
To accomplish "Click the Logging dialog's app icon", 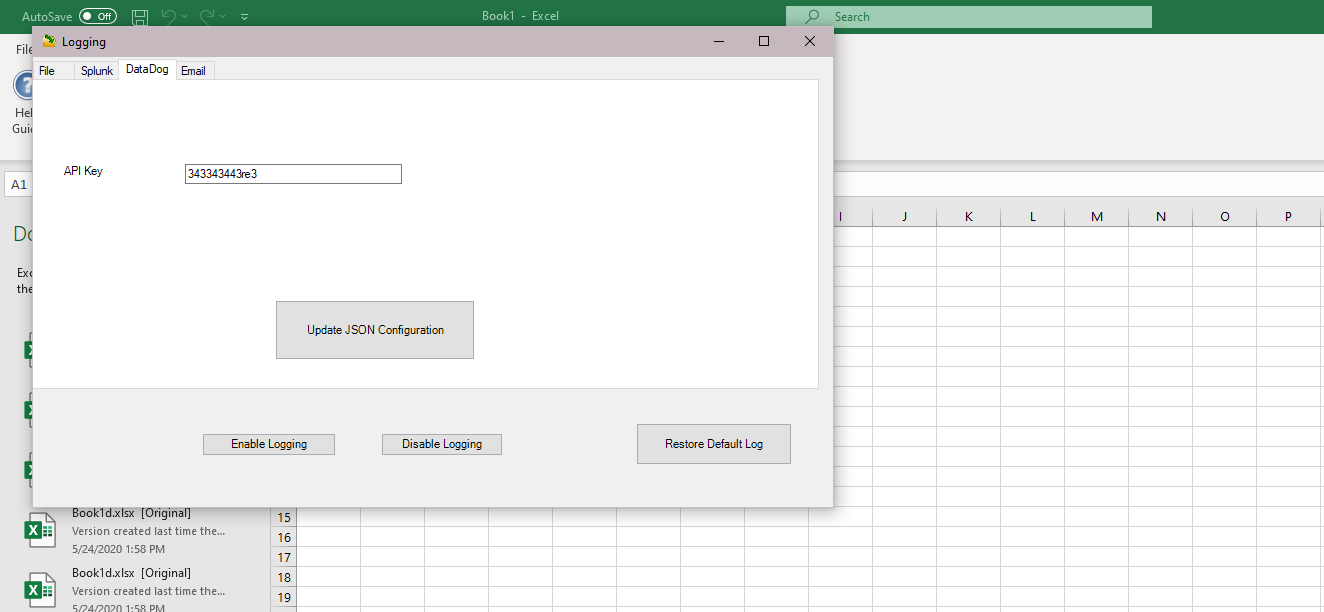I will click(x=49, y=41).
